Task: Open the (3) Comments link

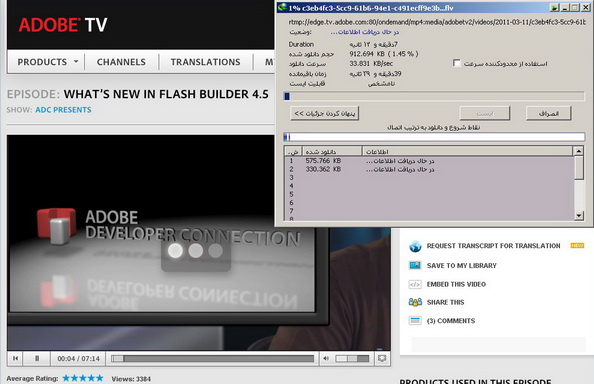Action: tap(451, 321)
